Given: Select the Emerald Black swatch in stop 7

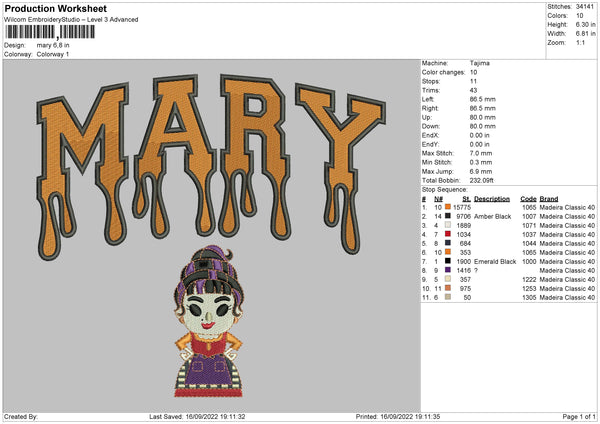Looking at the screenshot, I should pos(448,261).
